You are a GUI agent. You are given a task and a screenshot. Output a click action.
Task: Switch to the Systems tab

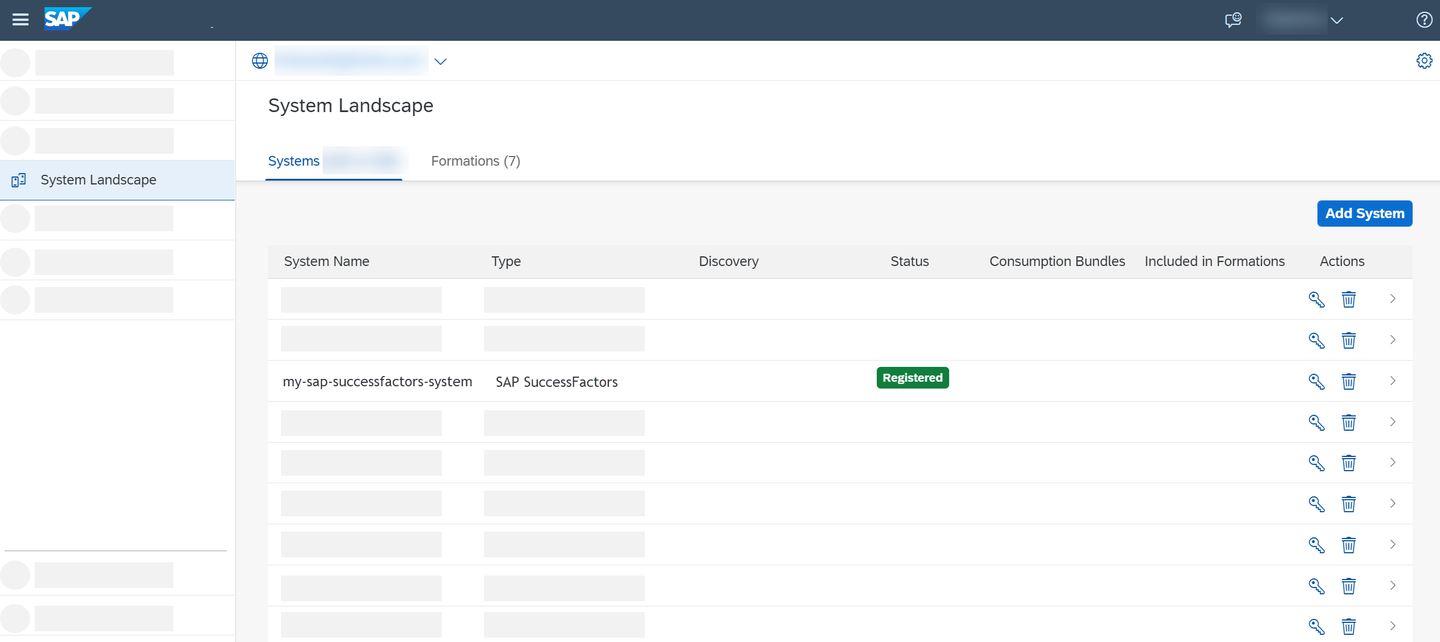[334, 161]
